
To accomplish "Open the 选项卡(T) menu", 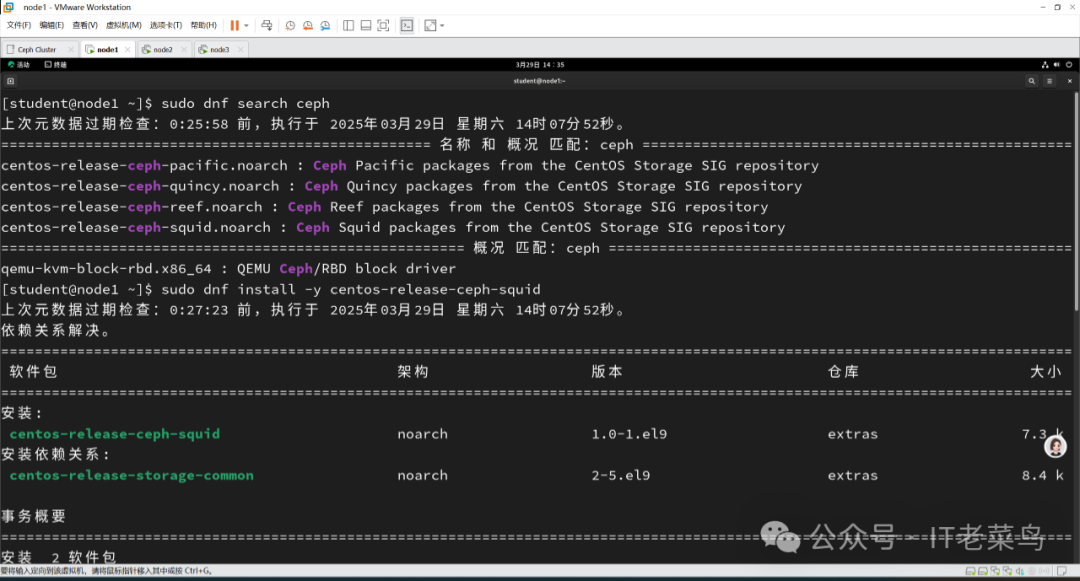I will [166, 25].
